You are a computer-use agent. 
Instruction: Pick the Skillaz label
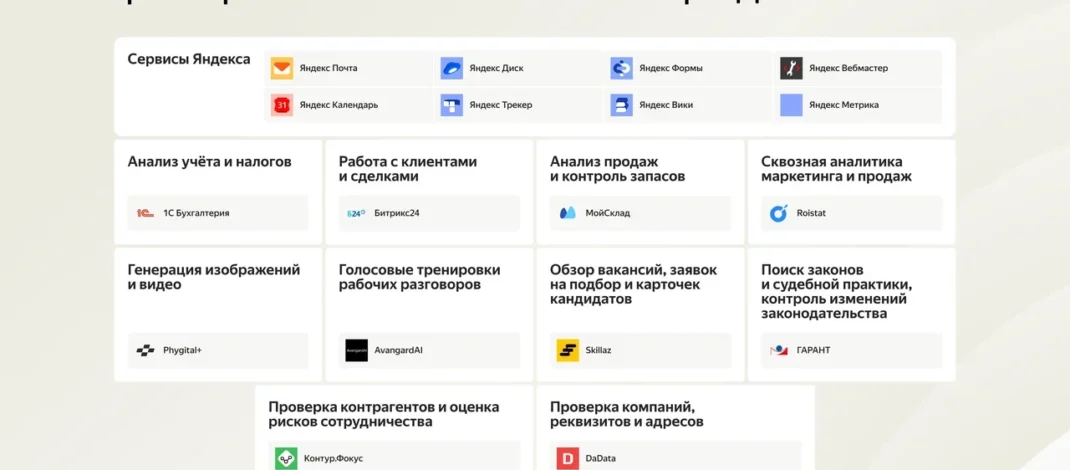[x=598, y=351]
